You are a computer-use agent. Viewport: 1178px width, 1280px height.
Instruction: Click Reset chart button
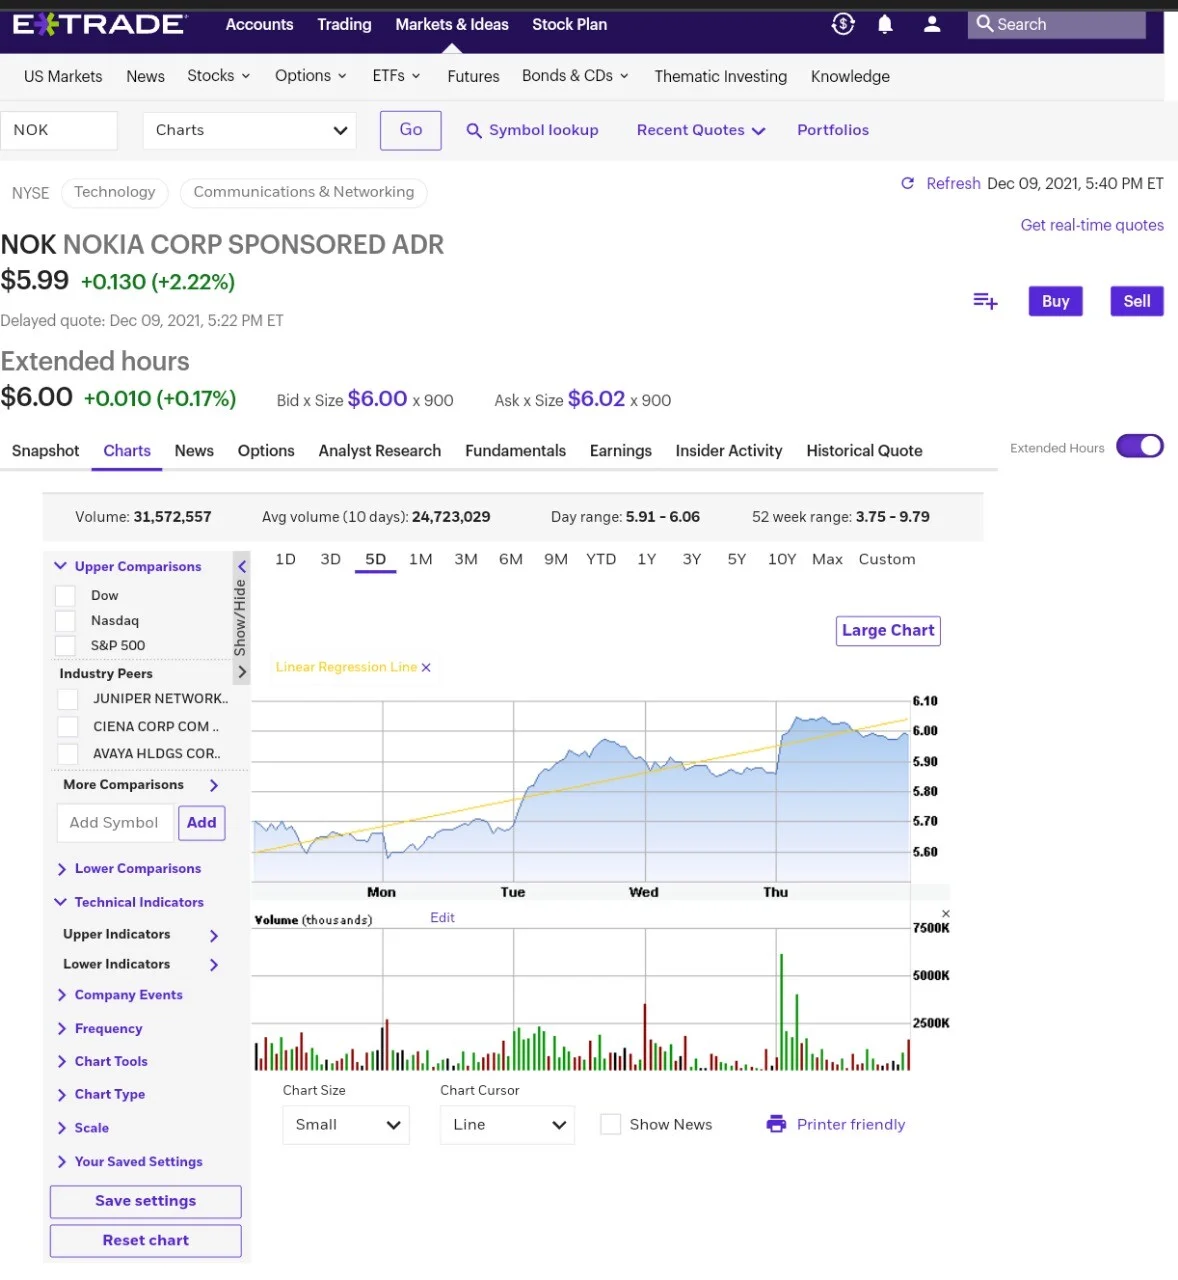tap(146, 1241)
